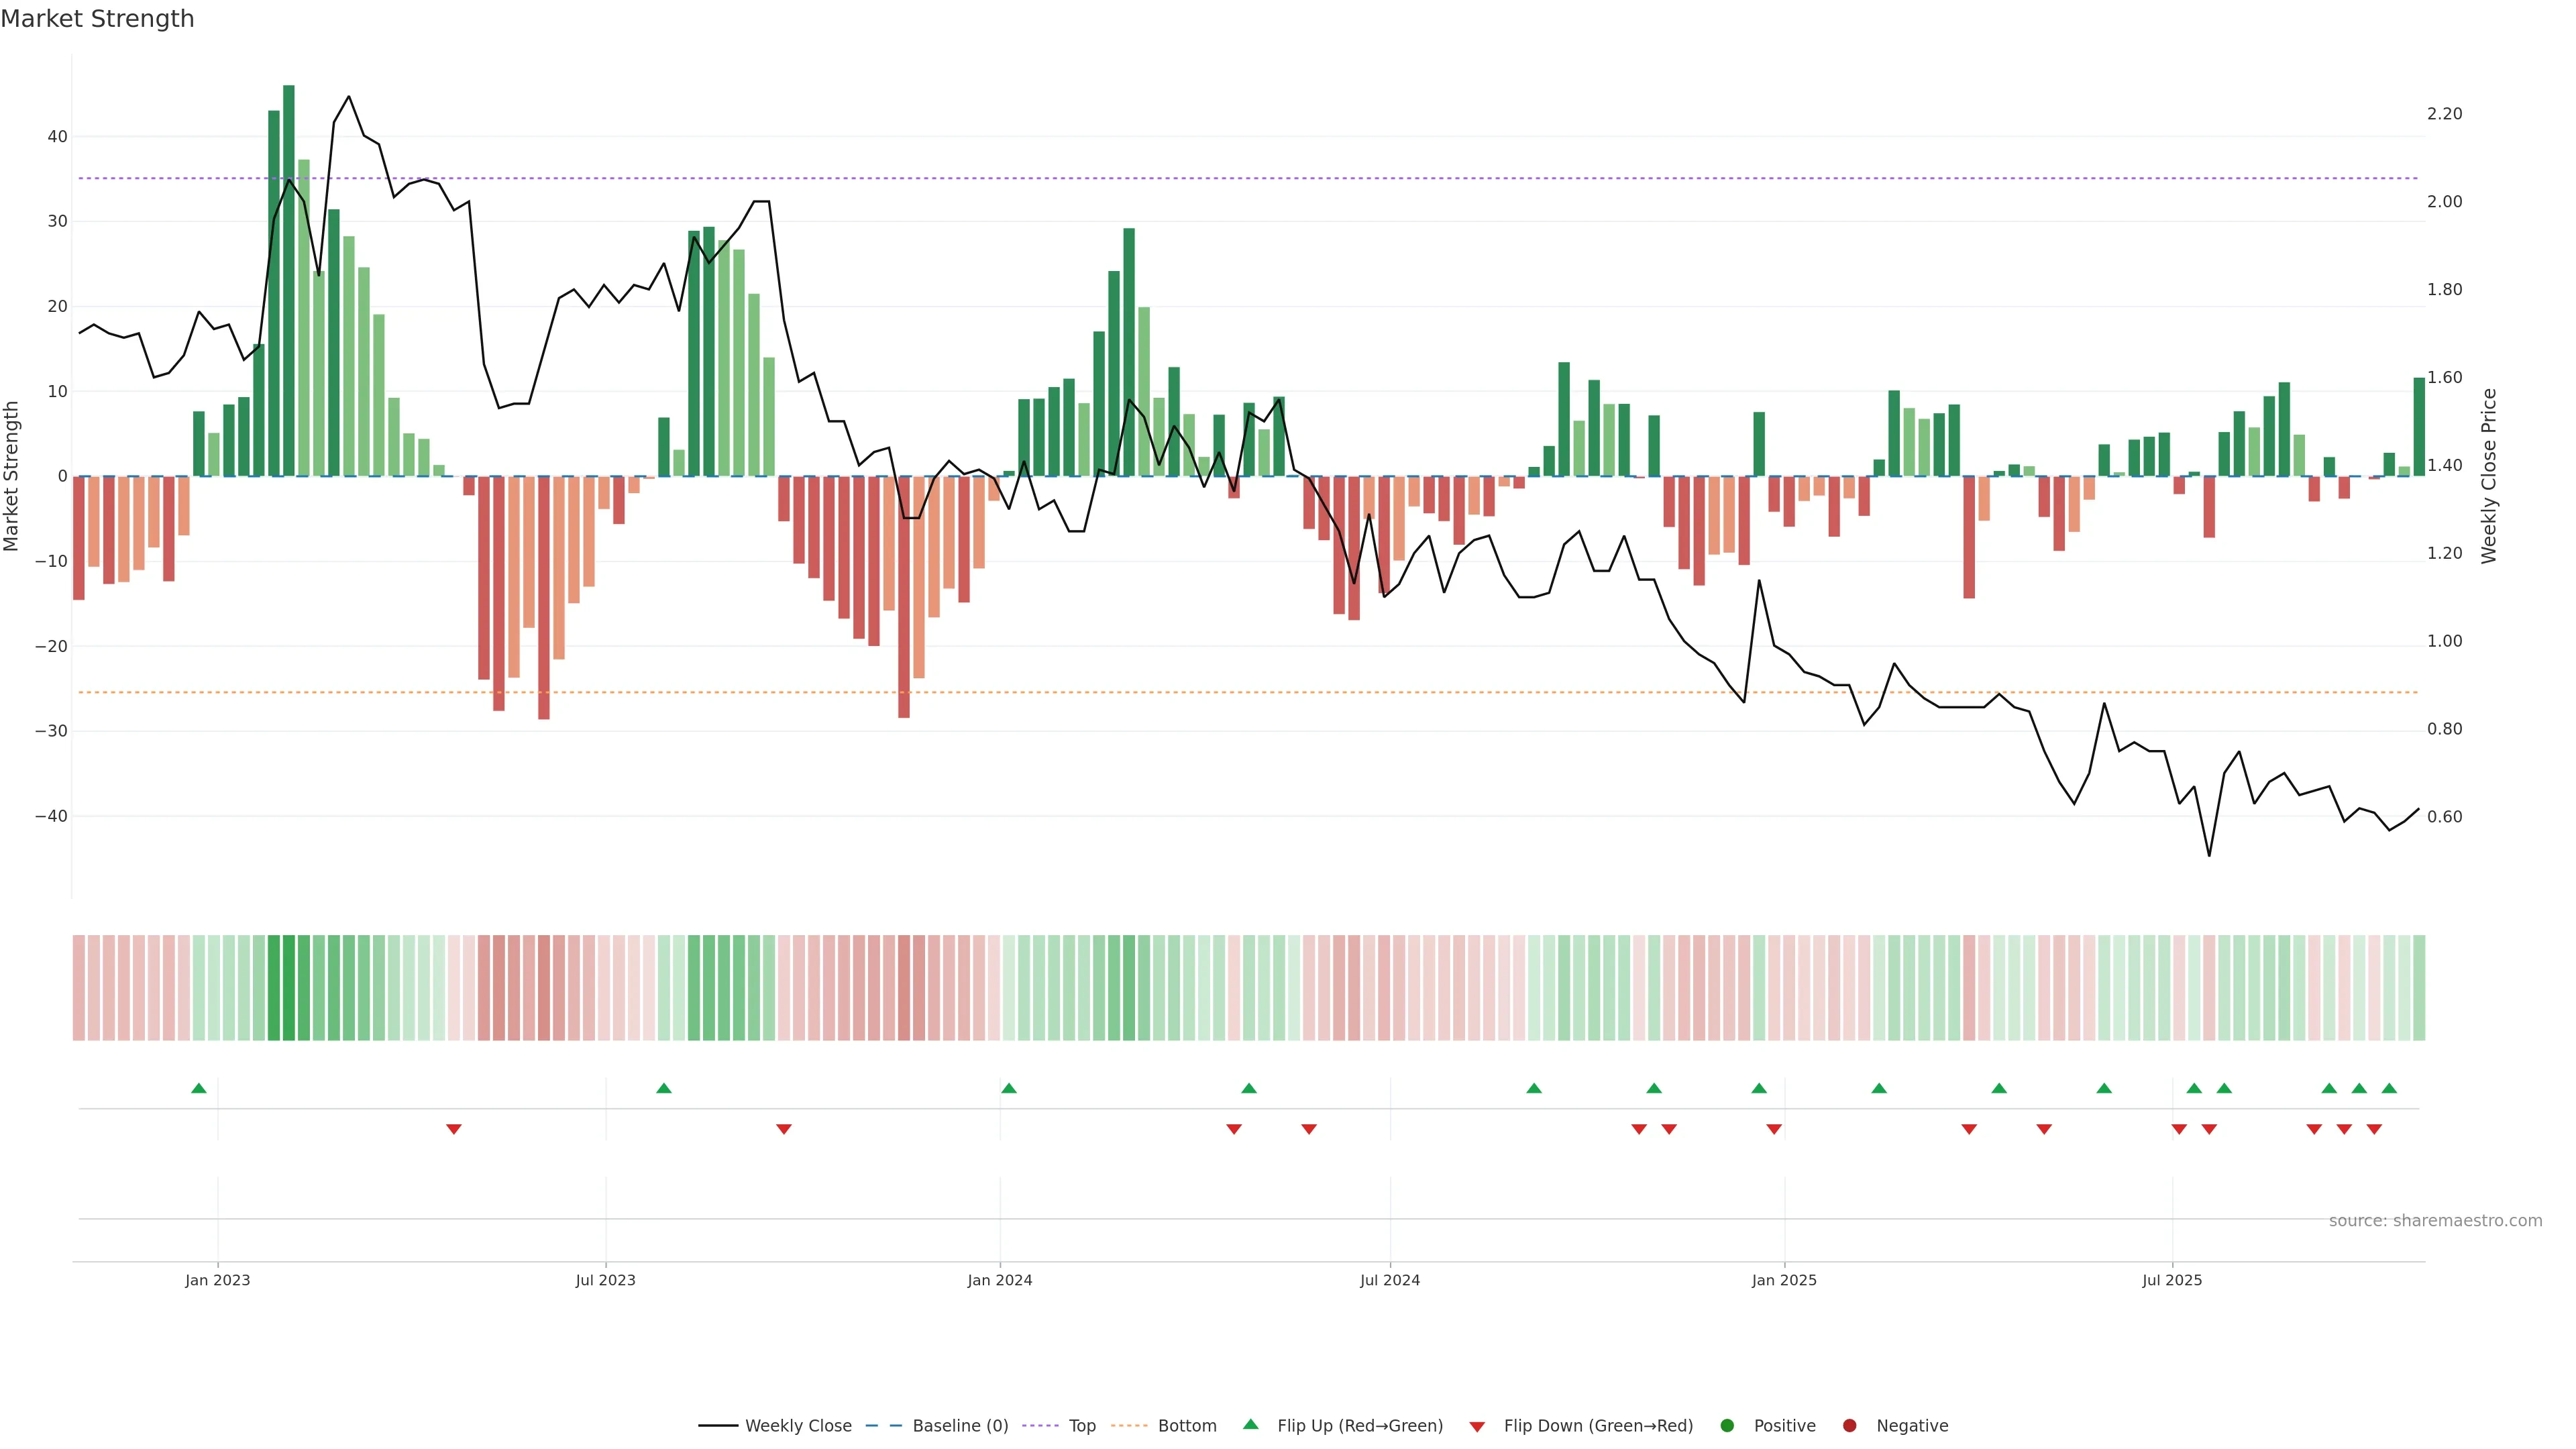Click the Jul 2024 axis label
The image size is (2576, 1449).
(1389, 1280)
